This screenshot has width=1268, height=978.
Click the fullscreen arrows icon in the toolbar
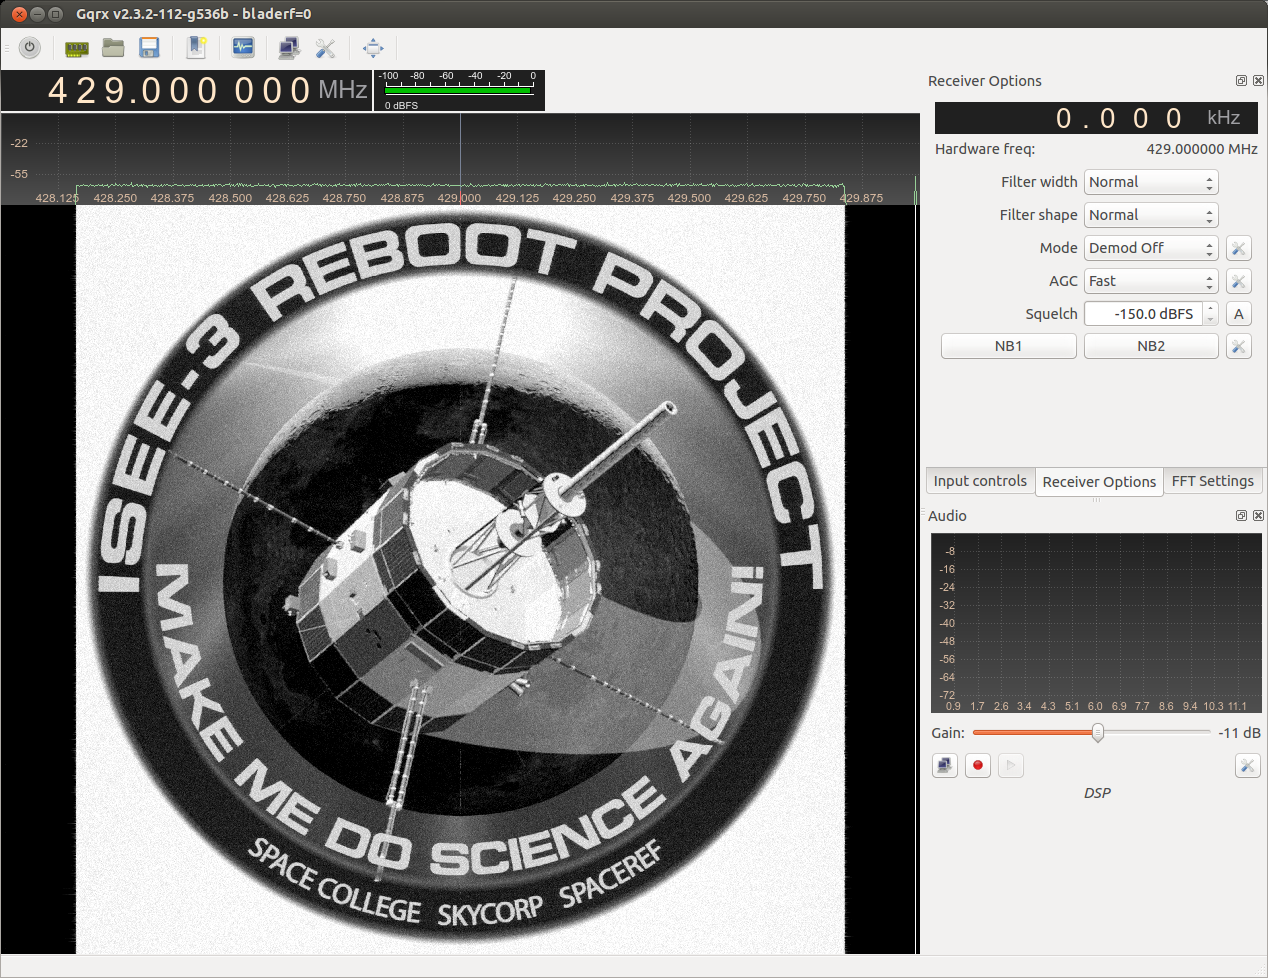tap(373, 47)
